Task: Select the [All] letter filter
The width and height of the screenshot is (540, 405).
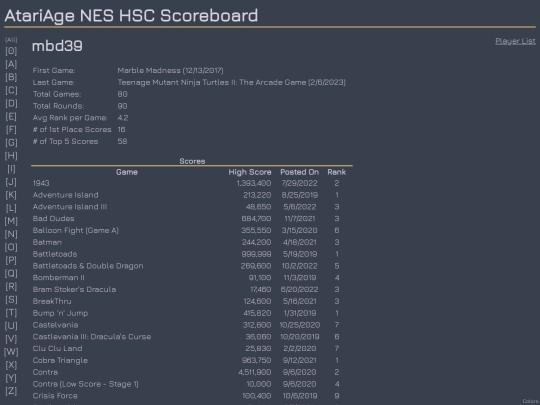Action: coord(11,40)
